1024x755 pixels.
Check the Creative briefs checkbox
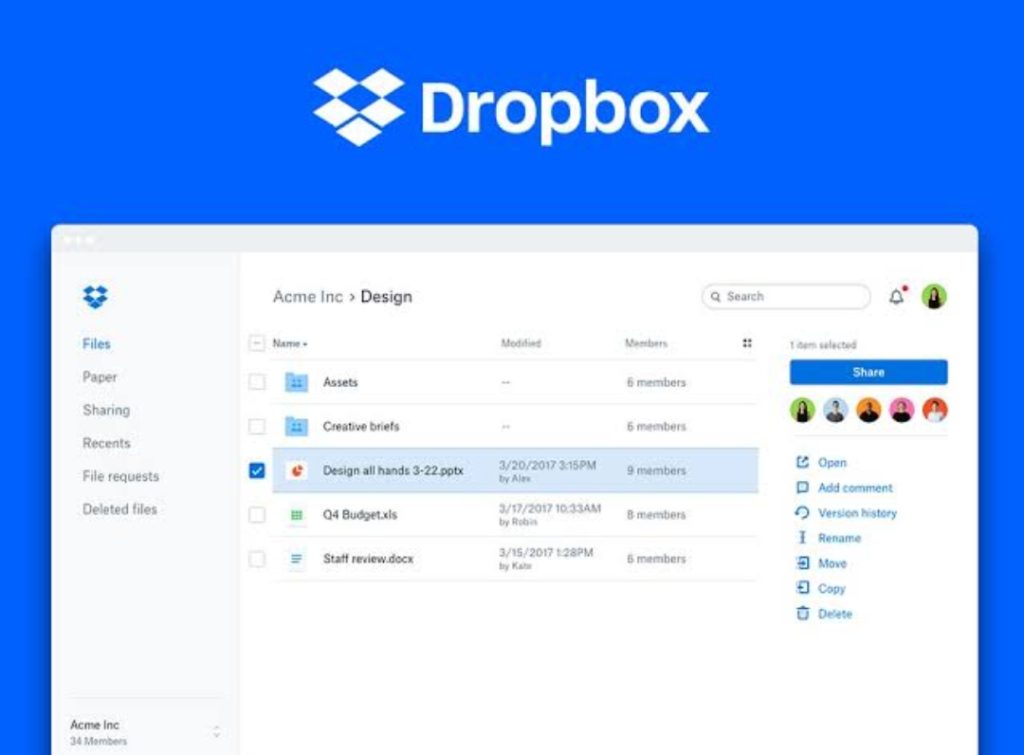pos(257,426)
